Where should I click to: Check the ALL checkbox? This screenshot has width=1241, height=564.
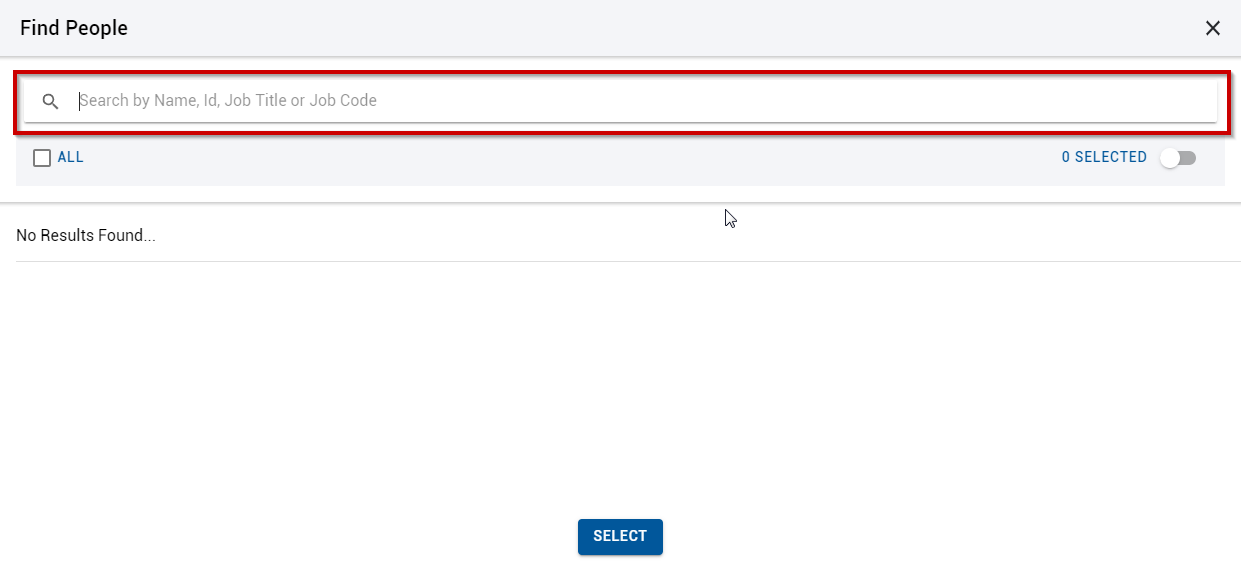click(x=42, y=157)
